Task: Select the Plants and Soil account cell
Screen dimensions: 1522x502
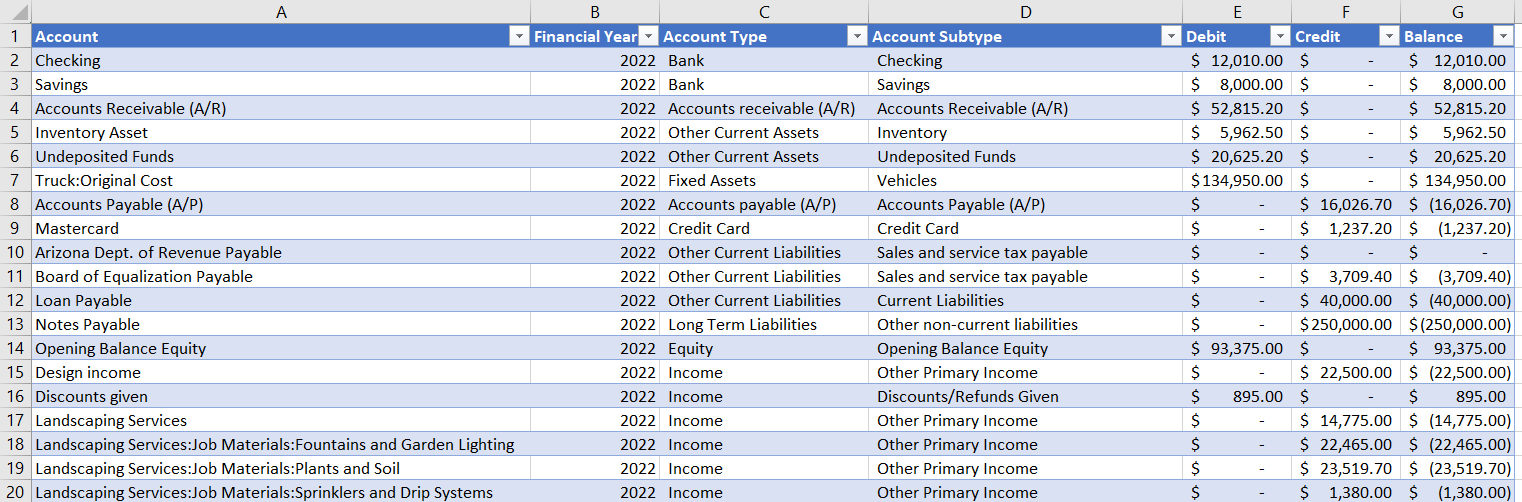Action: 281,468
